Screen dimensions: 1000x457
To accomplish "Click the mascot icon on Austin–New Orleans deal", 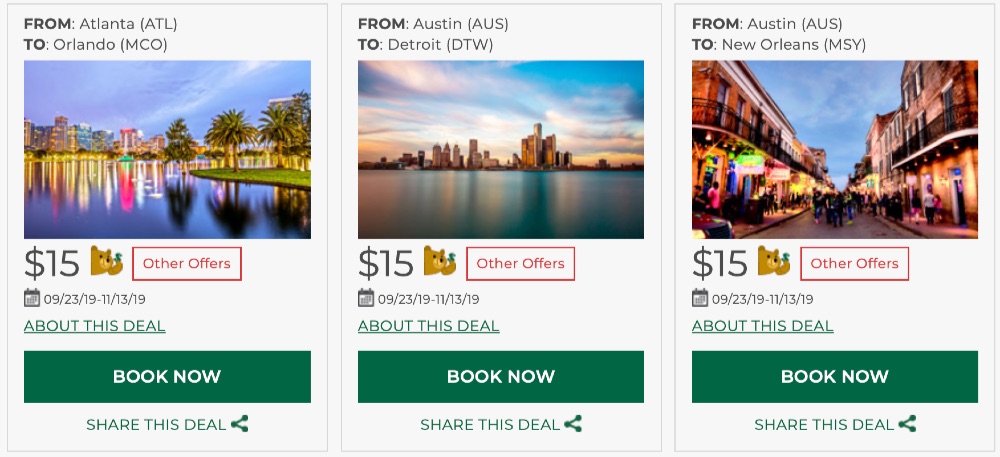I will (774, 262).
